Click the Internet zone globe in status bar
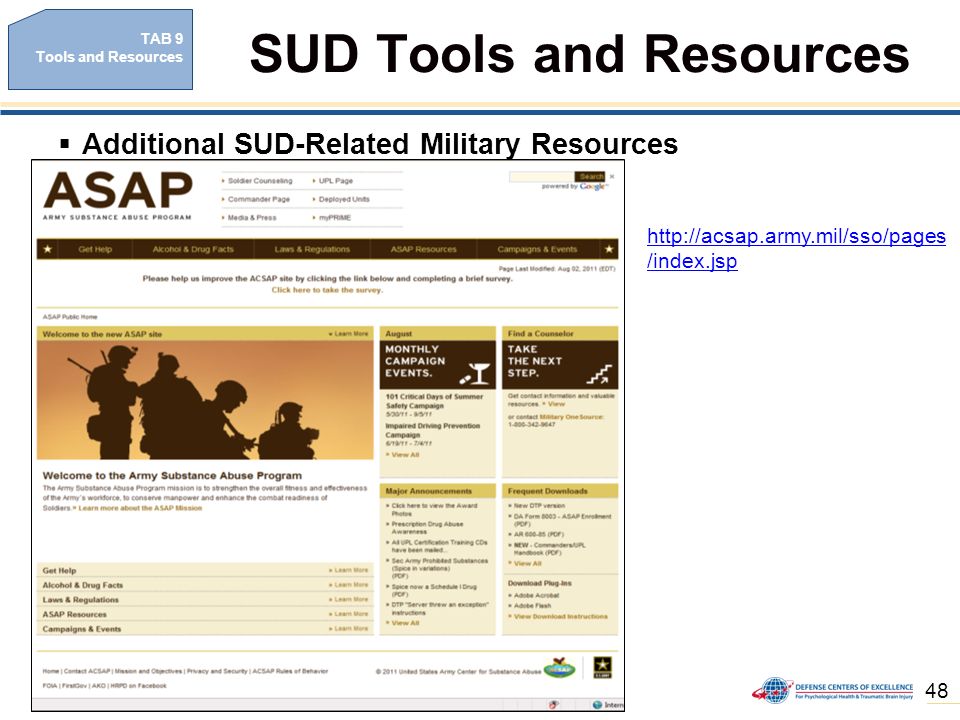The width and height of the screenshot is (960, 720). tap(598, 705)
